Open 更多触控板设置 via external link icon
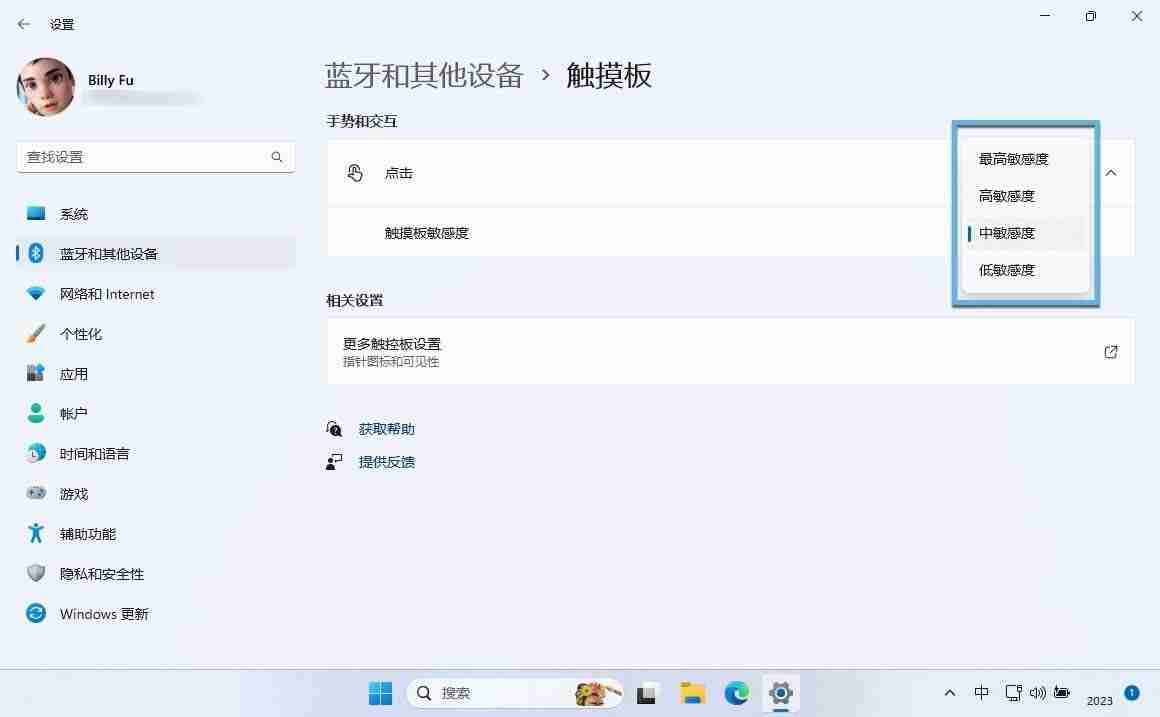This screenshot has width=1160, height=717. click(1111, 351)
